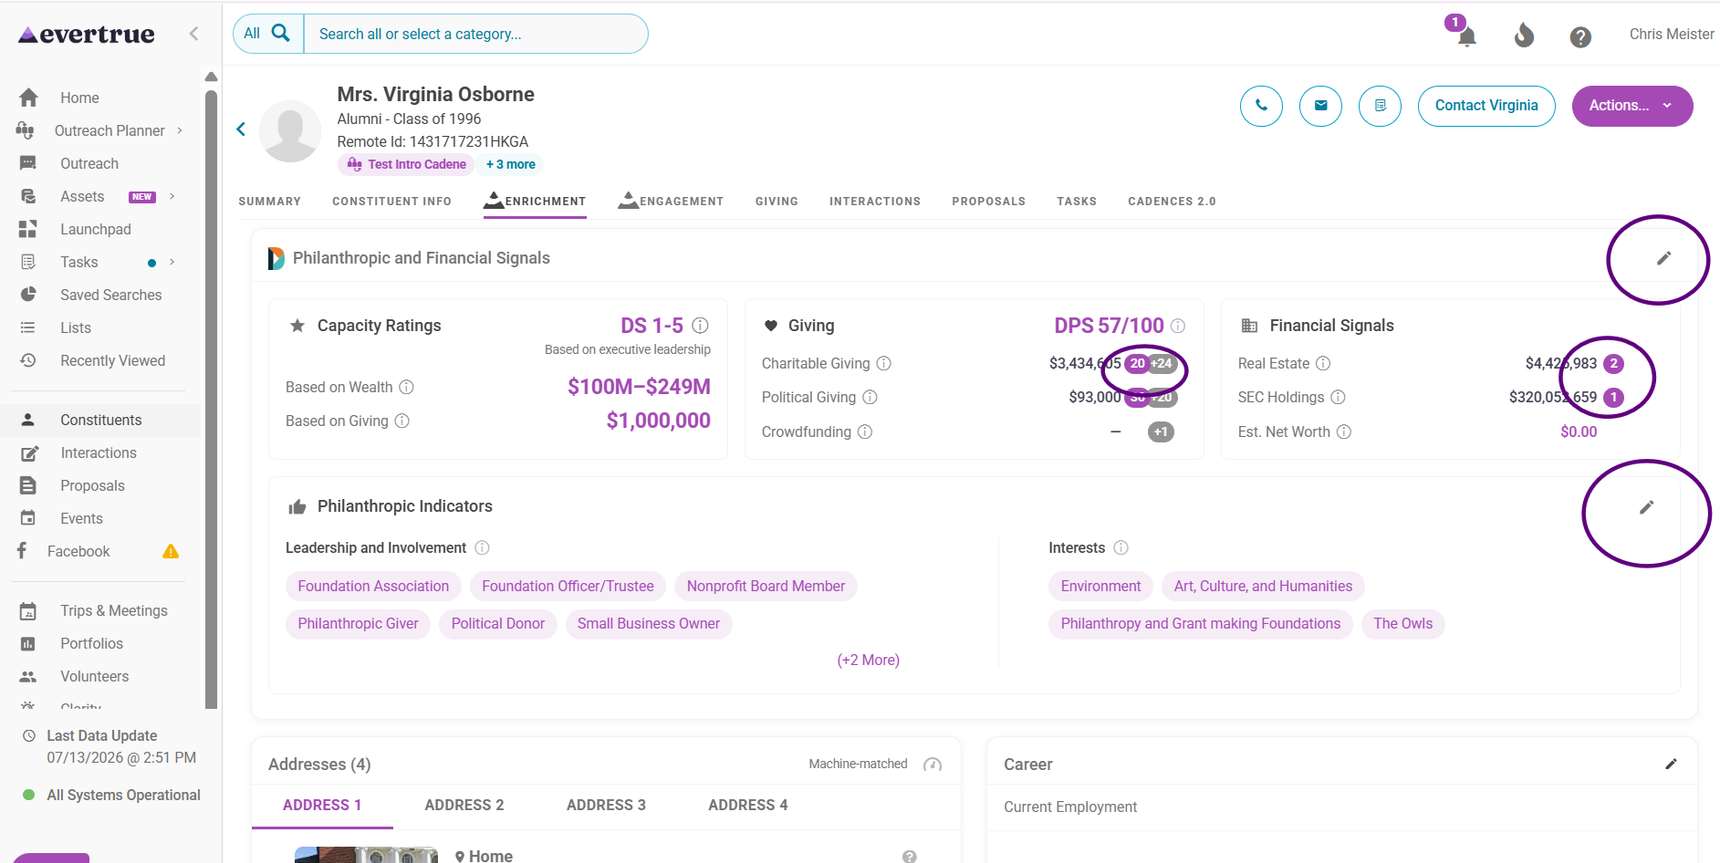Click the flame icon in header
Image resolution: width=1720 pixels, height=863 pixels.
(x=1523, y=36)
